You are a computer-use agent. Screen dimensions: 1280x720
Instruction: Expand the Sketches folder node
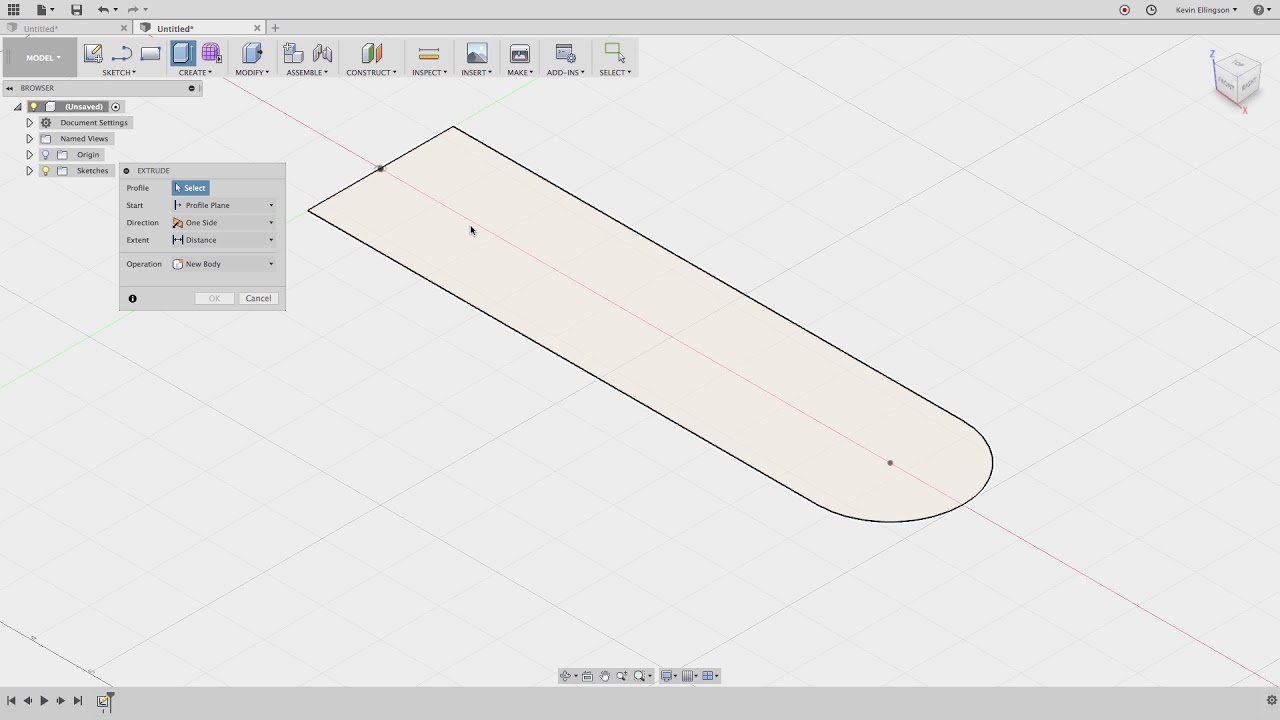pos(29,171)
